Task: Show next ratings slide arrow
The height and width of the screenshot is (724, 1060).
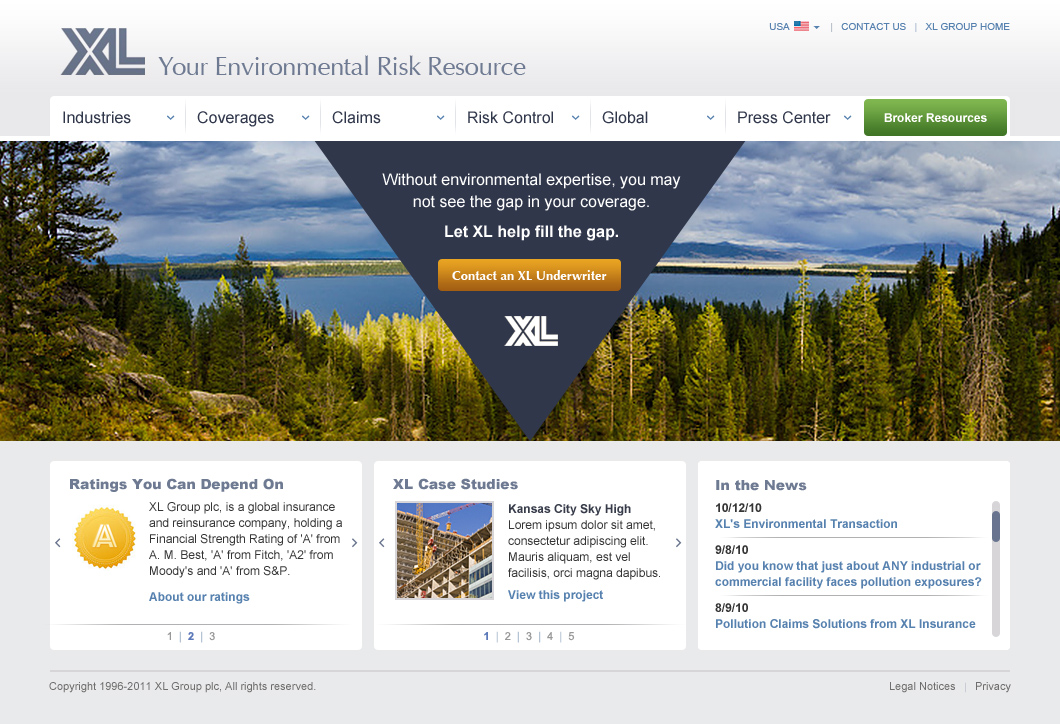Action: 354,542
